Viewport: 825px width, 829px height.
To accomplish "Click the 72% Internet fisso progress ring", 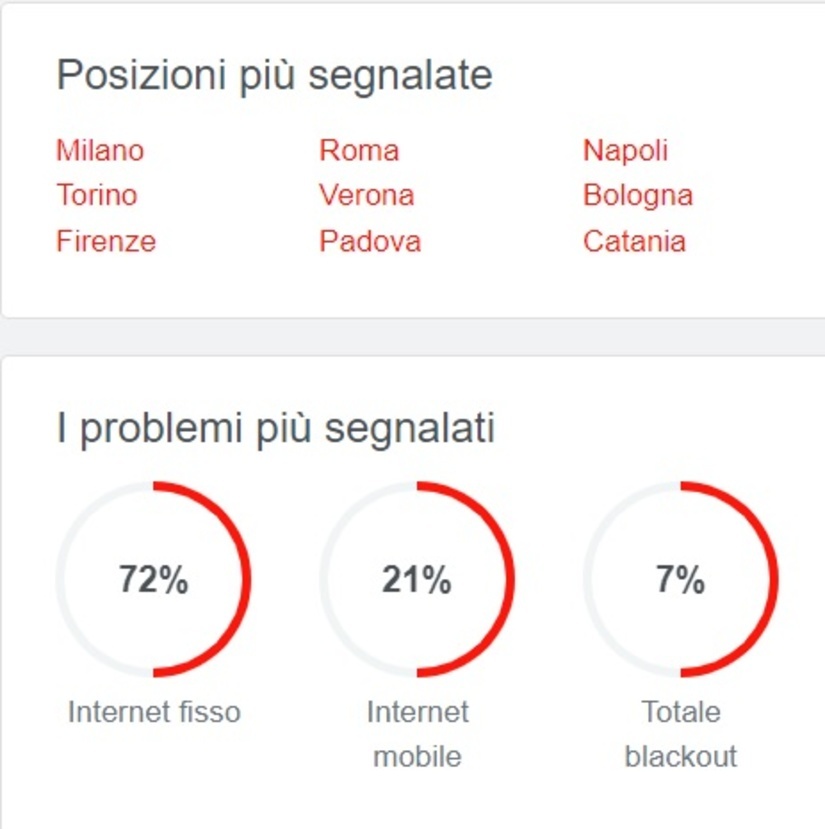I will click(x=155, y=580).
